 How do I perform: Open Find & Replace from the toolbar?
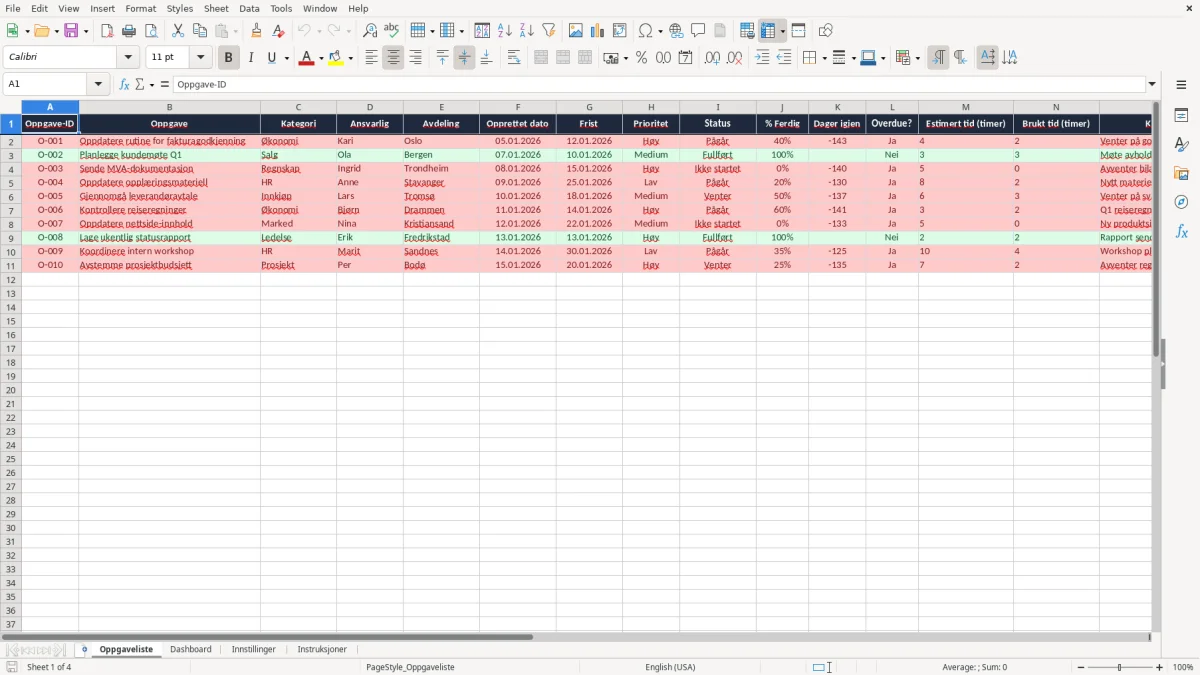(x=370, y=31)
